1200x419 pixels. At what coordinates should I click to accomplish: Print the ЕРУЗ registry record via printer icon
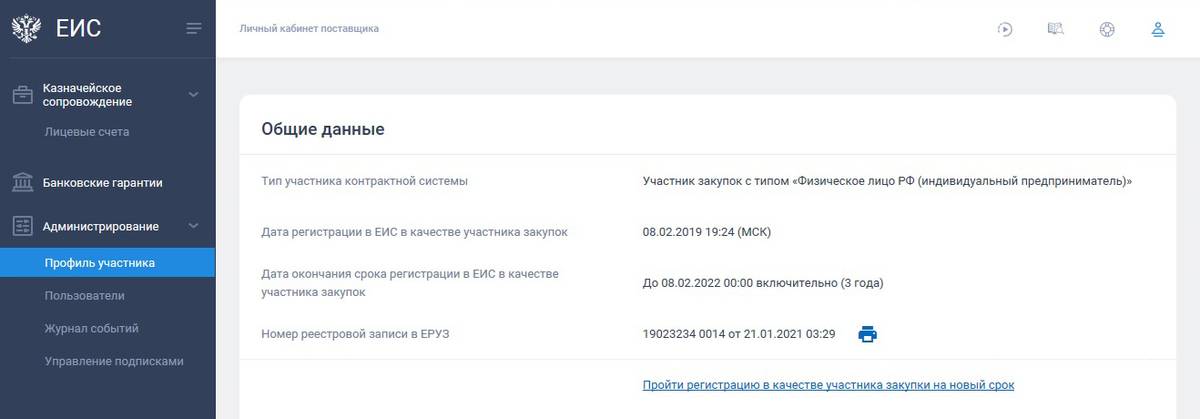point(867,334)
